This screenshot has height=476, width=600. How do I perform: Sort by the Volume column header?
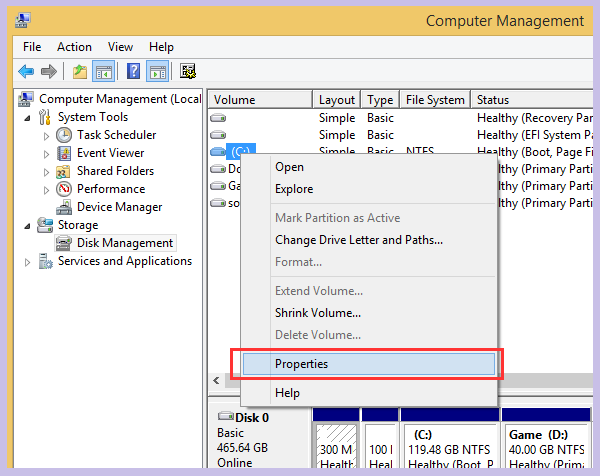pos(260,100)
